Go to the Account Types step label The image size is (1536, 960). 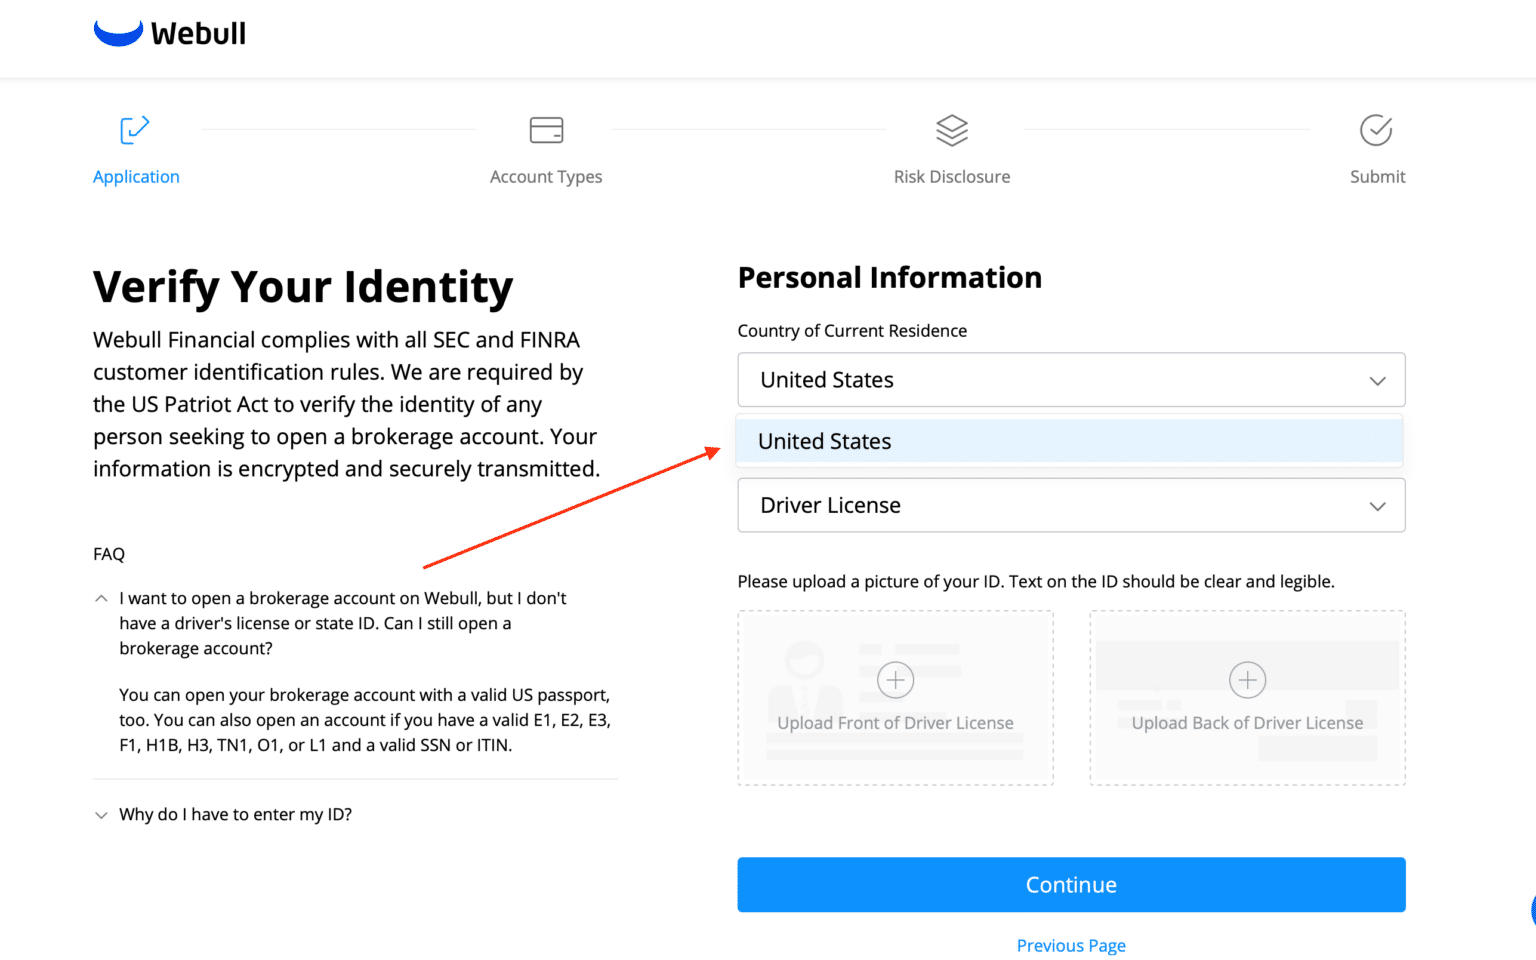pos(546,177)
